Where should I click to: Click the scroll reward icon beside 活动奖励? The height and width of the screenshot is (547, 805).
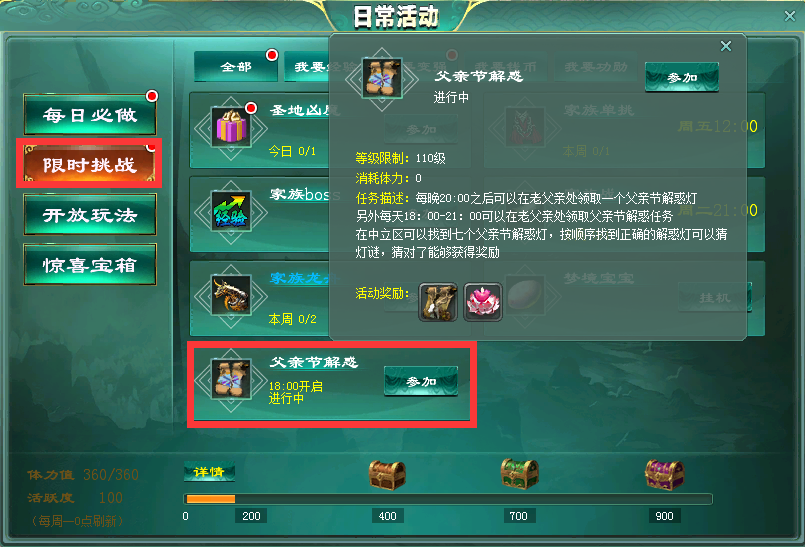point(438,302)
